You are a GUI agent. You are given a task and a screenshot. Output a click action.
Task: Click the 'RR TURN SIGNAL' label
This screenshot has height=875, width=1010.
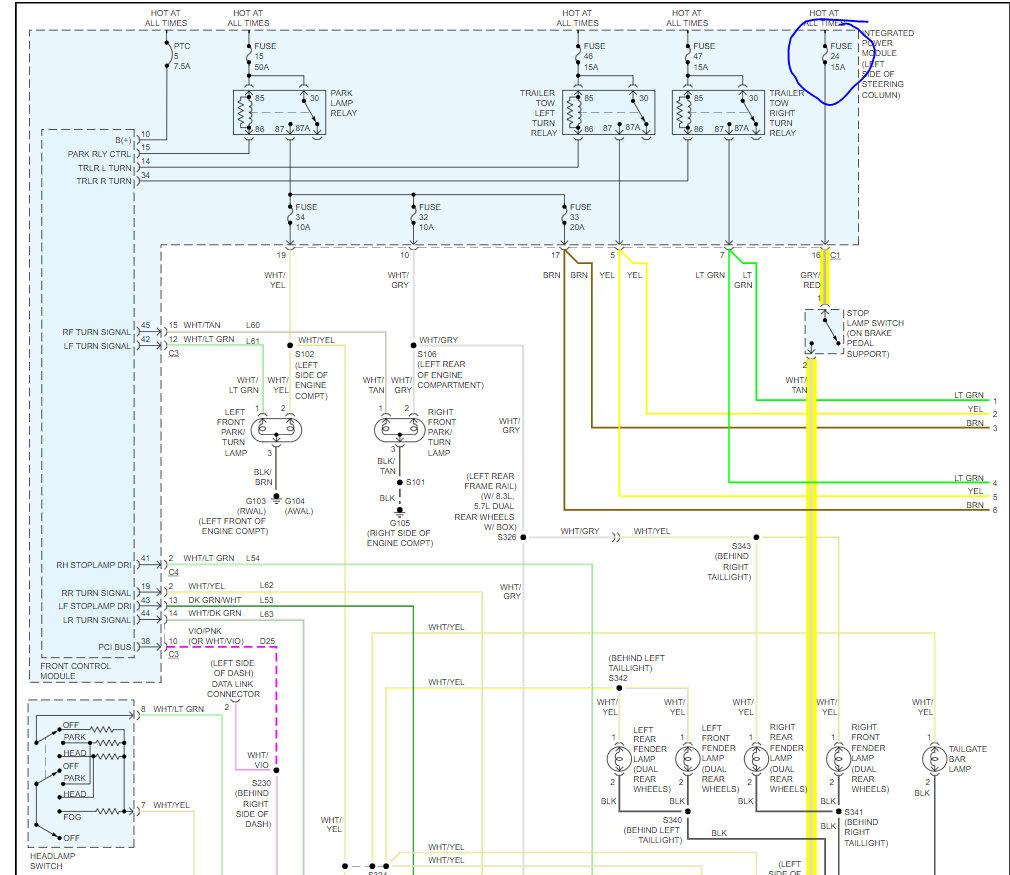[x=96, y=593]
